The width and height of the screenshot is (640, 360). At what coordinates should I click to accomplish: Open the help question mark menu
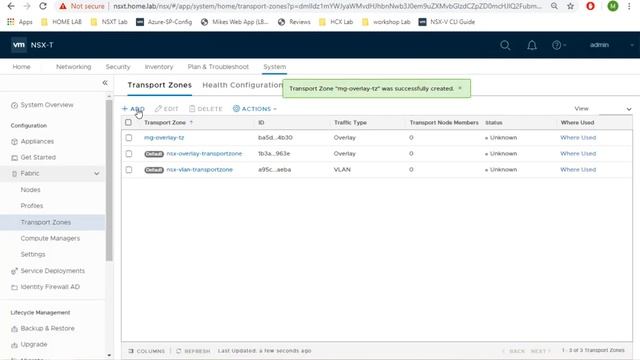[x=559, y=45]
